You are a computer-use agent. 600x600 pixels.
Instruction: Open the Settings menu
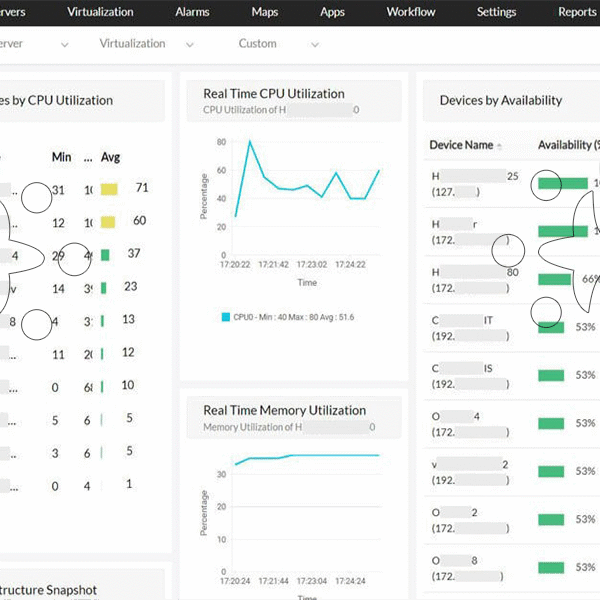[496, 12]
